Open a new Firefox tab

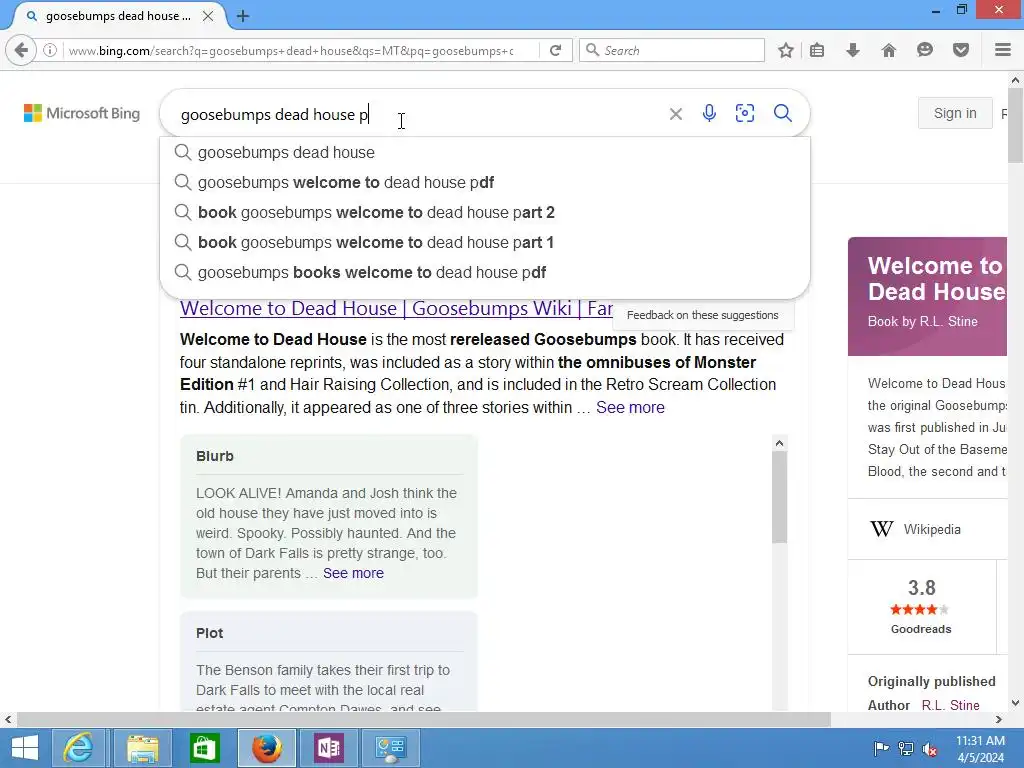pos(243,16)
